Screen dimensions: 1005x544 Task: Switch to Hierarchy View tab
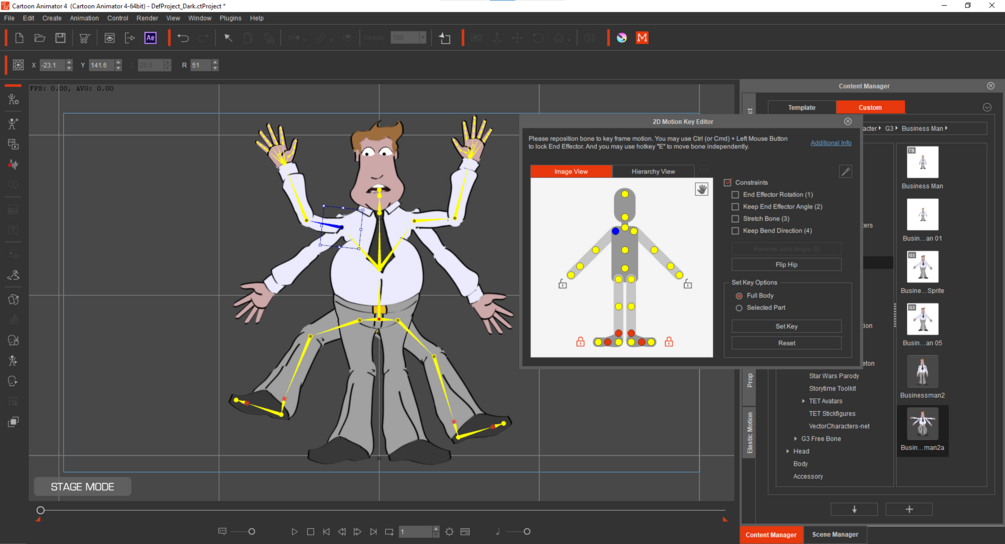653,171
